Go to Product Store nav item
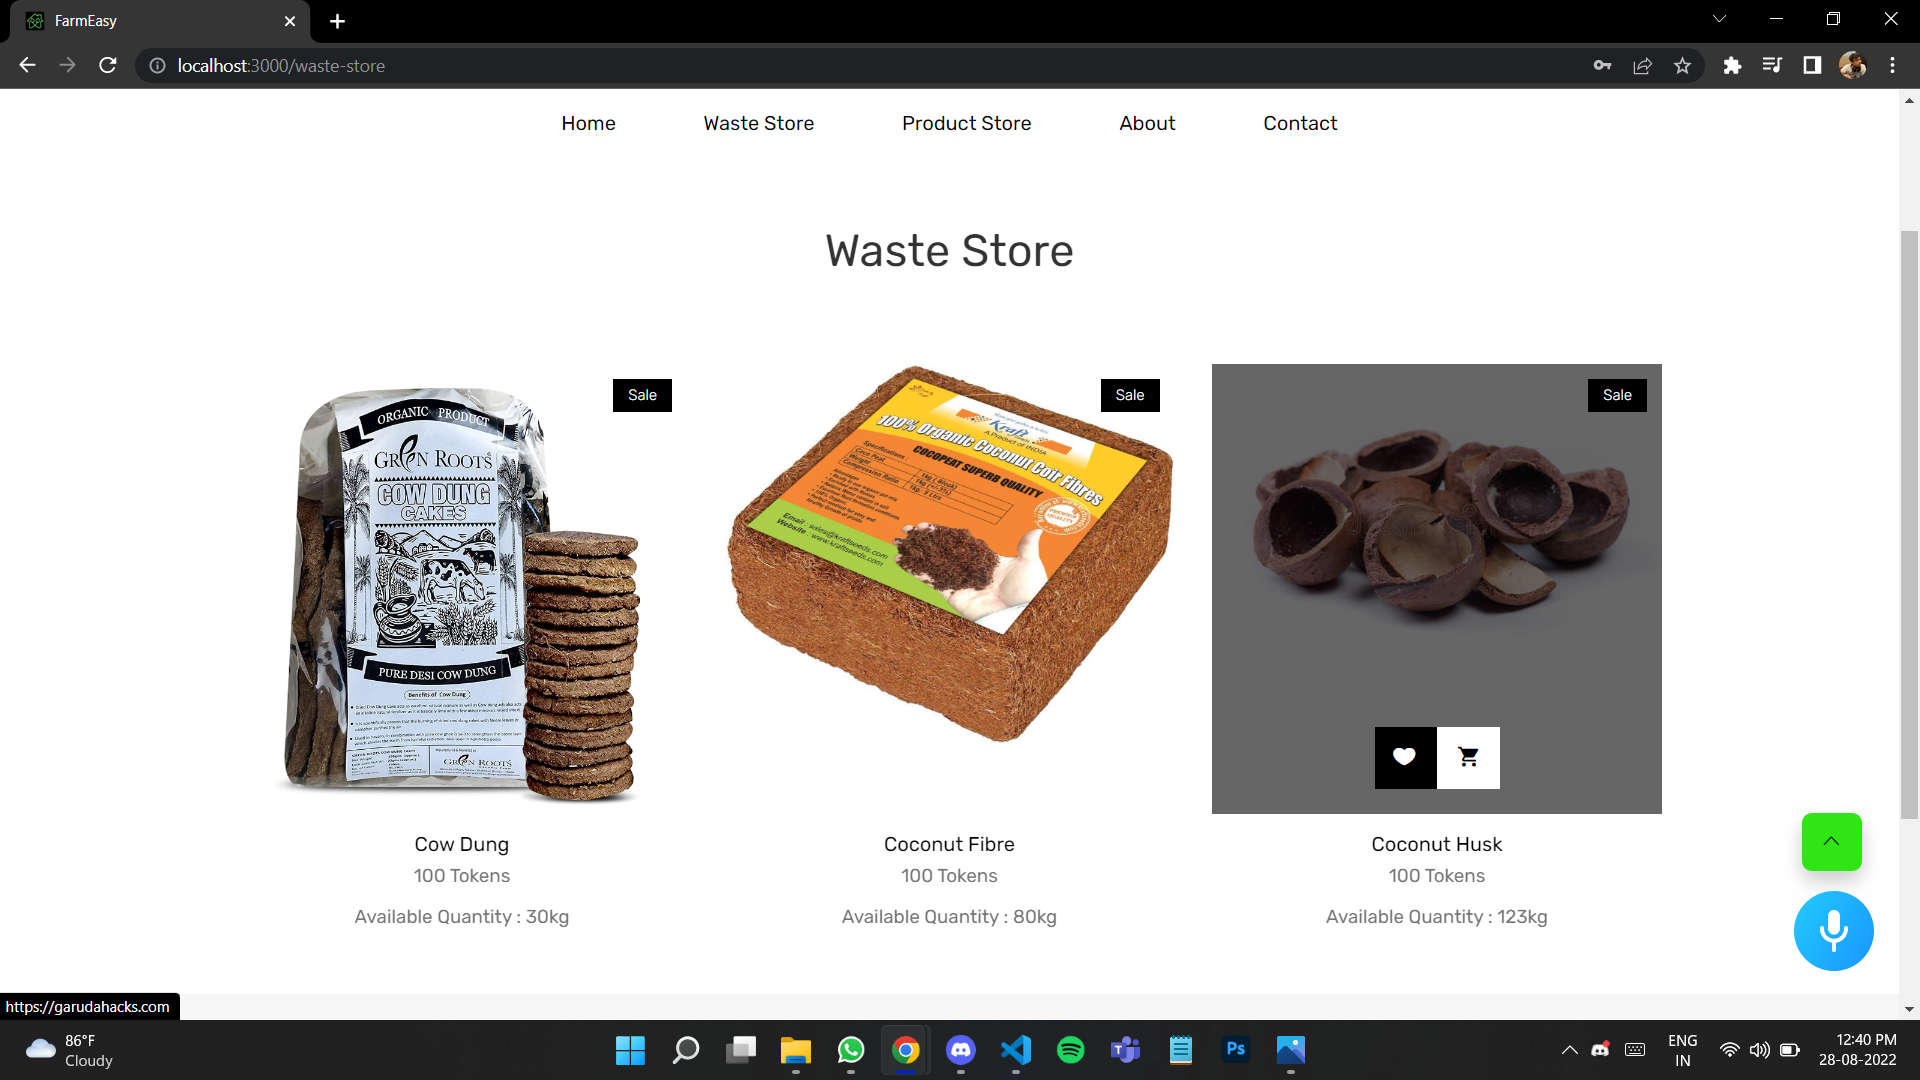This screenshot has height=1080, width=1920. [966, 123]
